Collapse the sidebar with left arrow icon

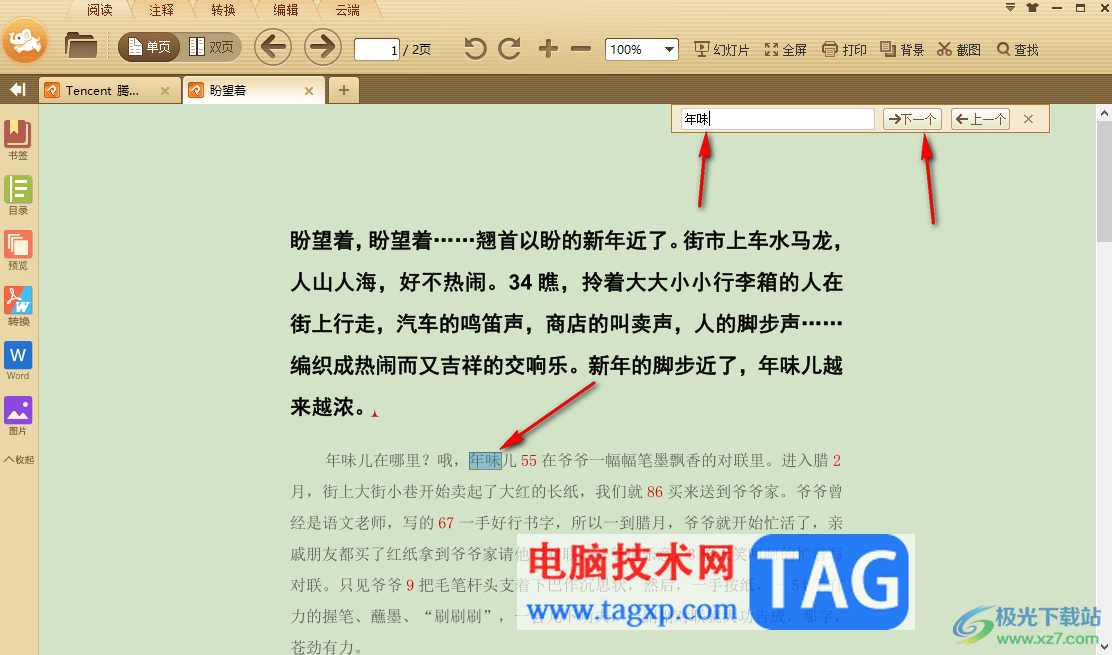pyautogui.click(x=17, y=89)
